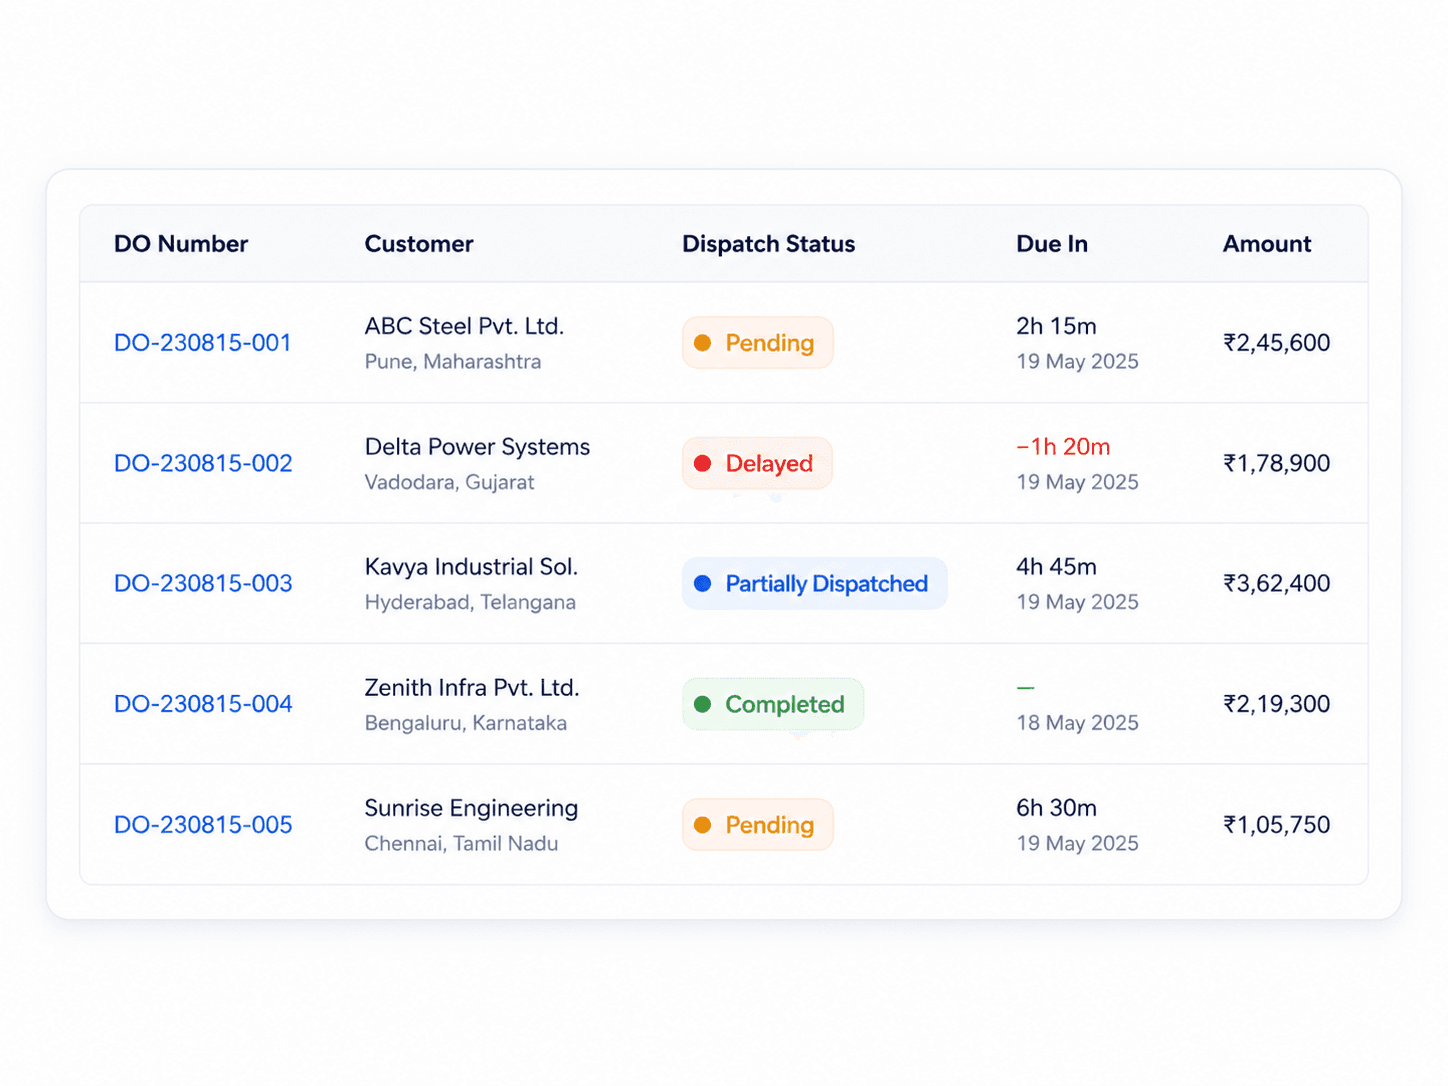
Task: Click the 18 May 2025 date
Action: point(1077,723)
